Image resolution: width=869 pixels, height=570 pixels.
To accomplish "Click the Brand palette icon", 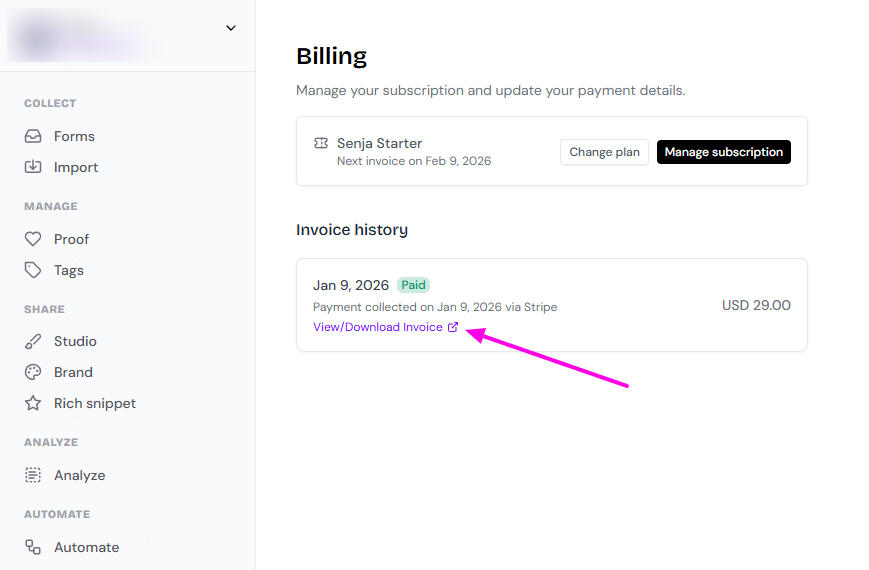I will [33, 372].
